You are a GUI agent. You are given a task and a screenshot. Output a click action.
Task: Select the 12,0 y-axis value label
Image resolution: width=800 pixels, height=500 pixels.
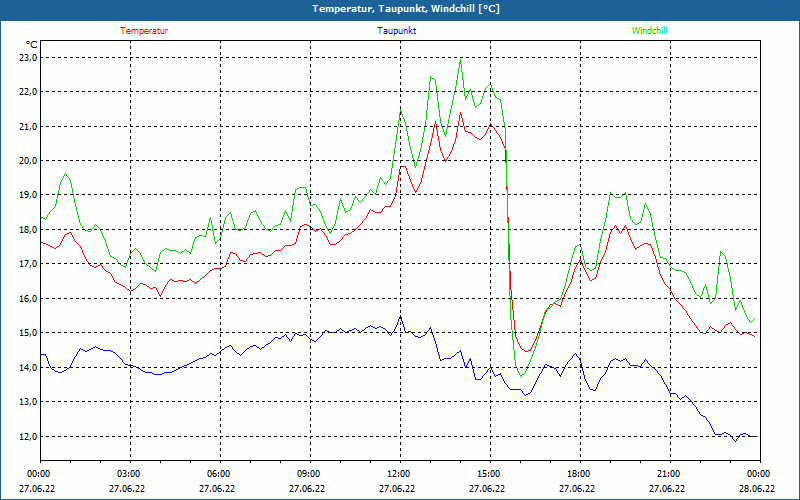(x=28, y=436)
